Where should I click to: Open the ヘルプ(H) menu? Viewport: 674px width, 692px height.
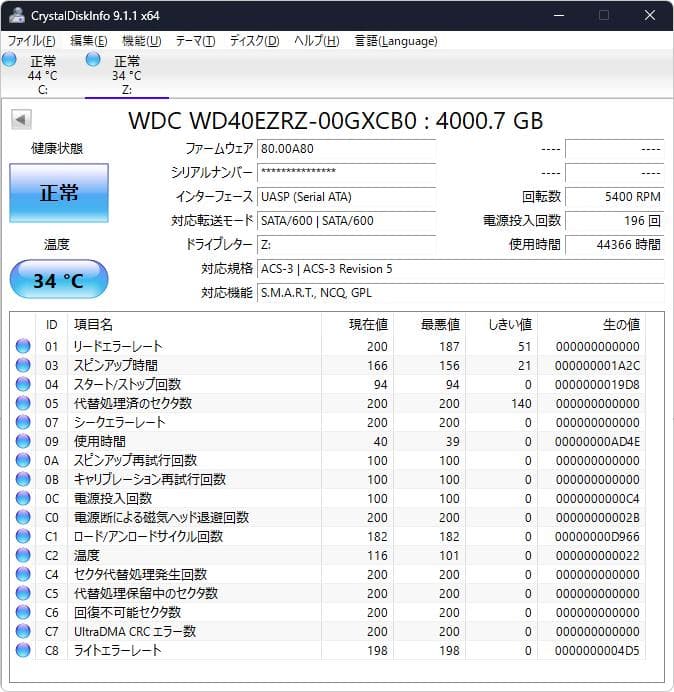point(316,41)
